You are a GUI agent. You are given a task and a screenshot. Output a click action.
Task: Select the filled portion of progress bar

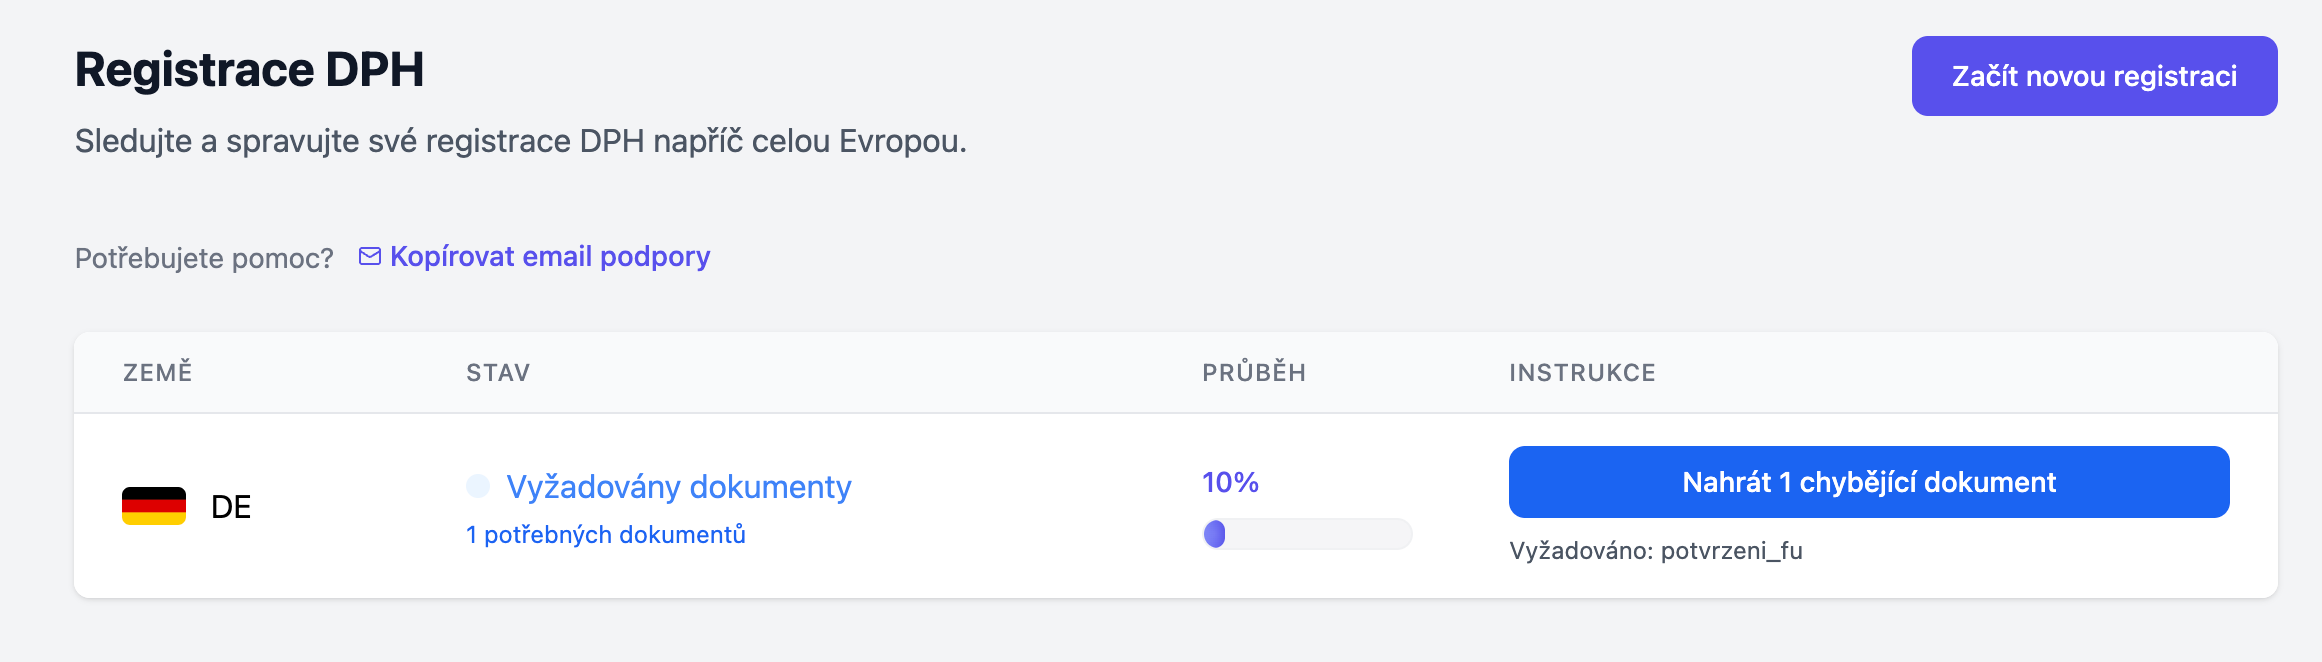click(x=1214, y=534)
